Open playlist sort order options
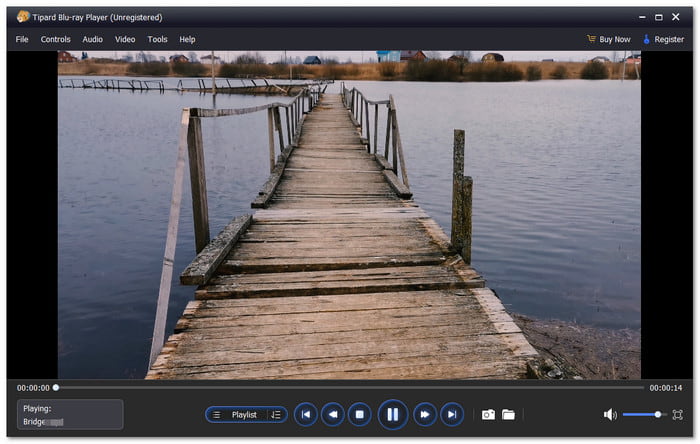The height and width of the screenshot is (444, 700). point(275,414)
